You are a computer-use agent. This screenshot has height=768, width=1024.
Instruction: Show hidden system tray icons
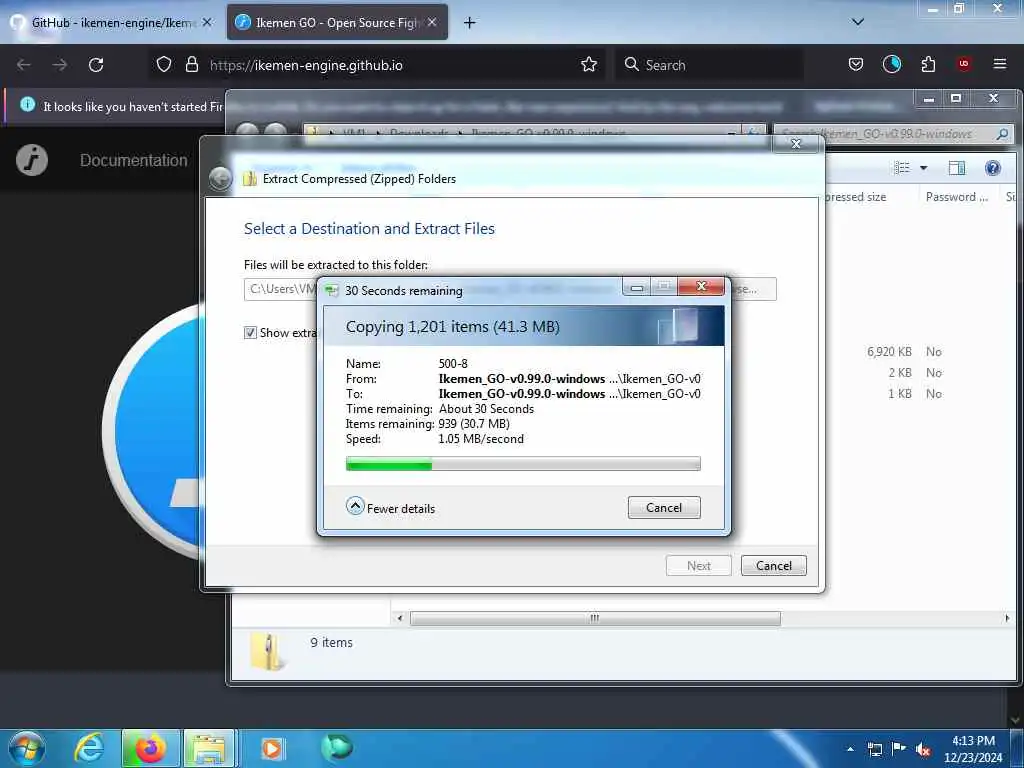850,748
